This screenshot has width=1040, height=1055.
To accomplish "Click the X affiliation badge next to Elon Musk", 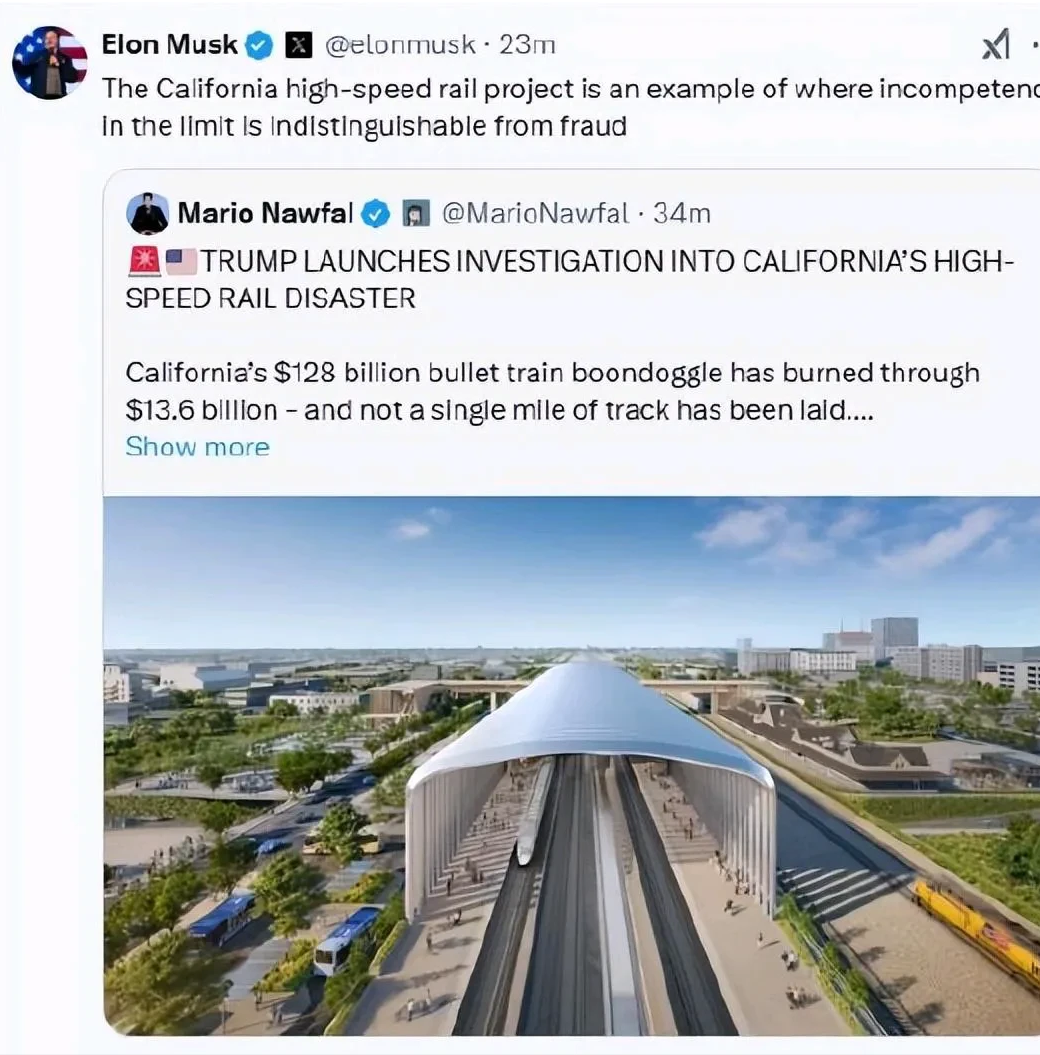I will pyautogui.click(x=299, y=45).
